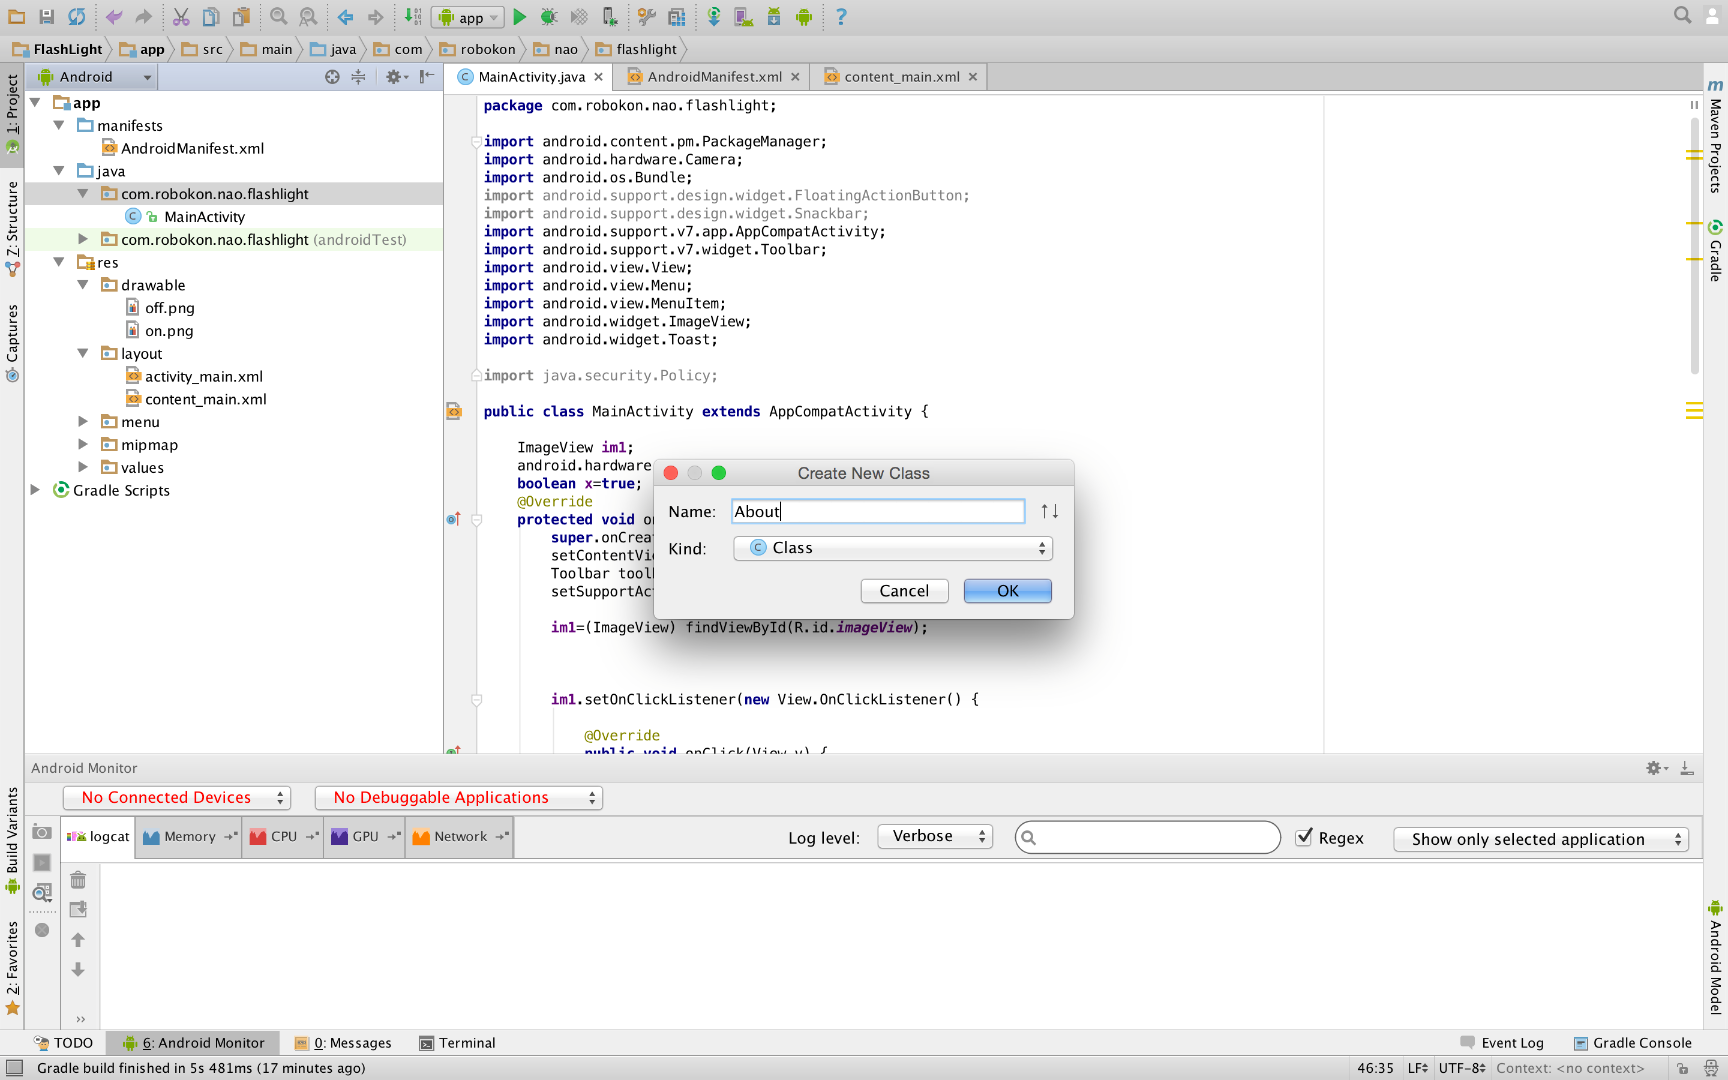Capture a screenshot from Android Monitor

pos(42,832)
